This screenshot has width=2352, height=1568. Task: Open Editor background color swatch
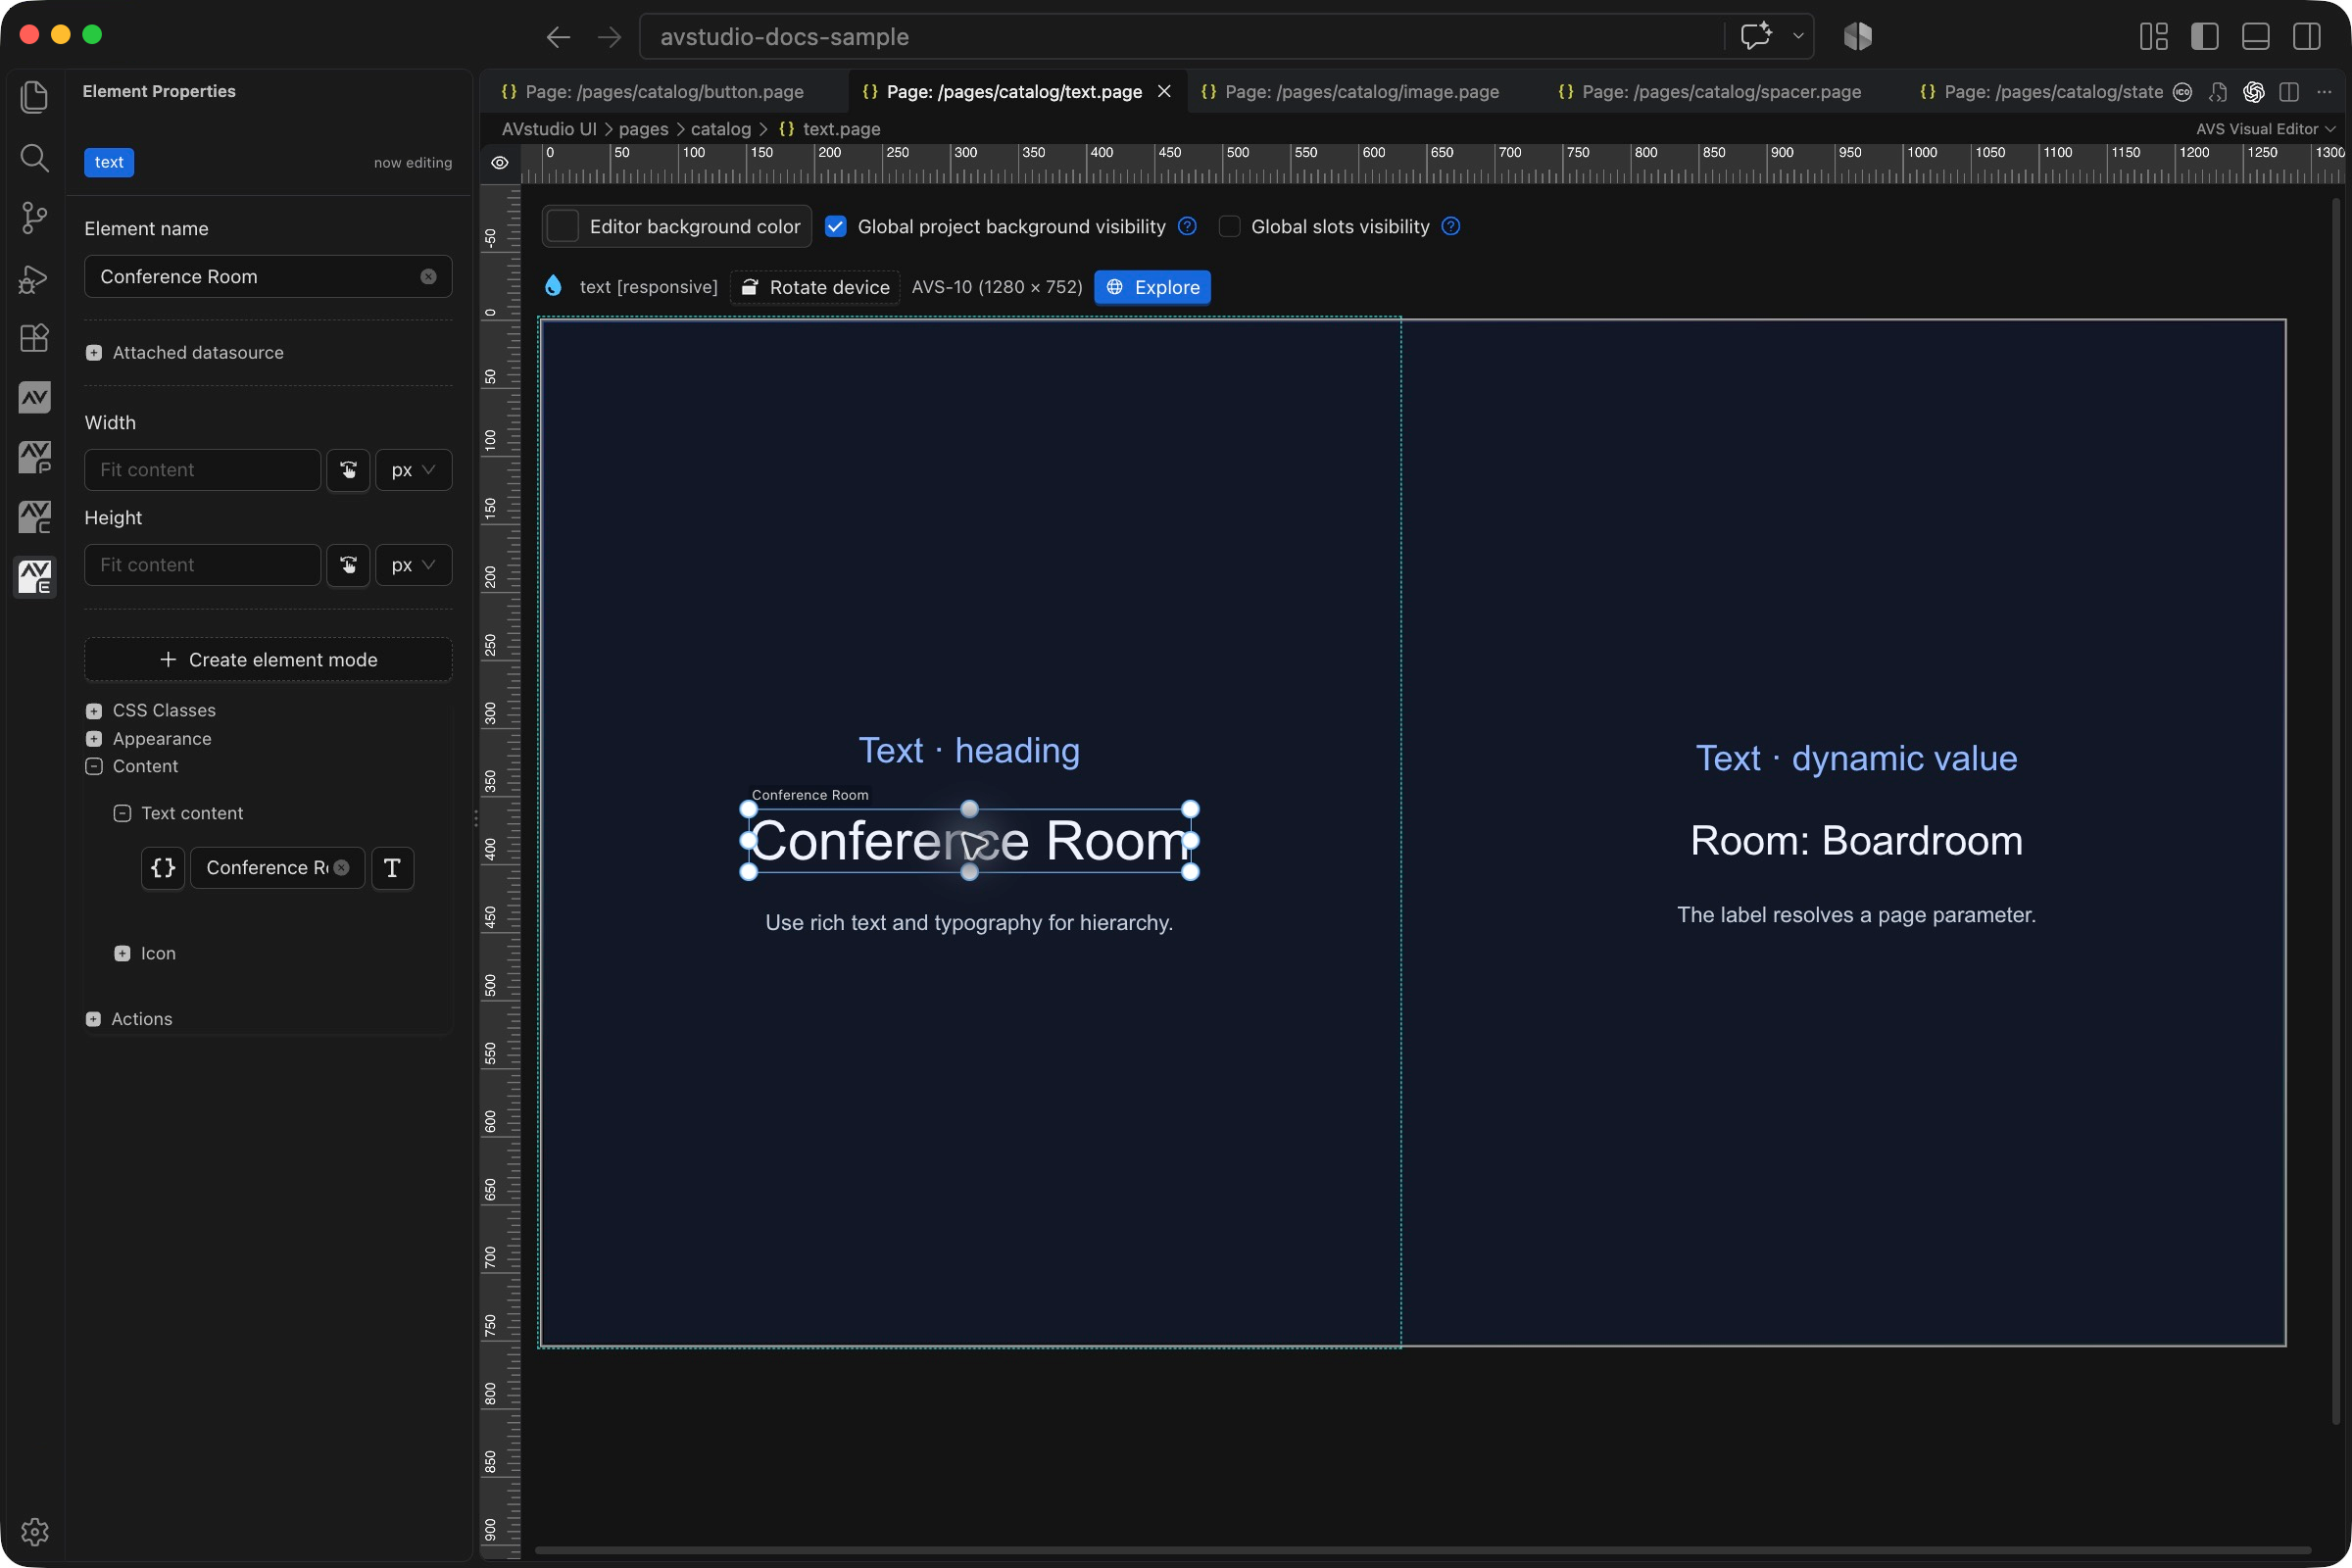[x=563, y=227]
